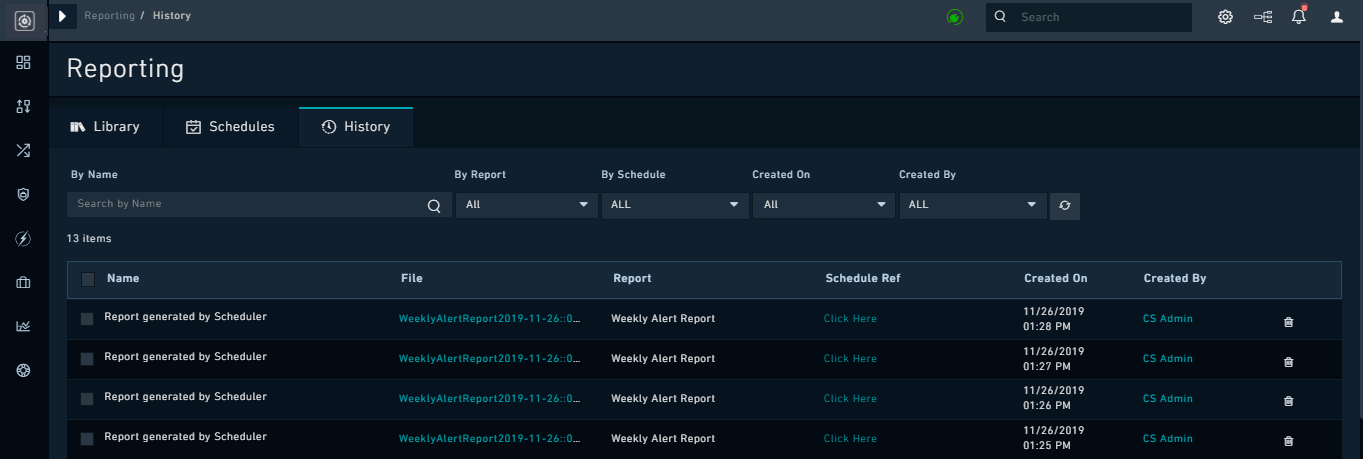This screenshot has height=459, width=1363.
Task: Open the lightning bolt sidebar icon
Action: point(23,238)
